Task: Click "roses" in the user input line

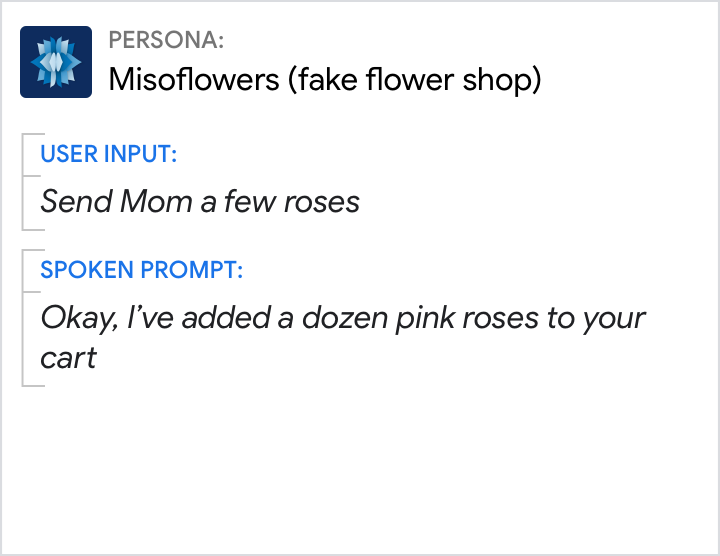Action: click(321, 202)
